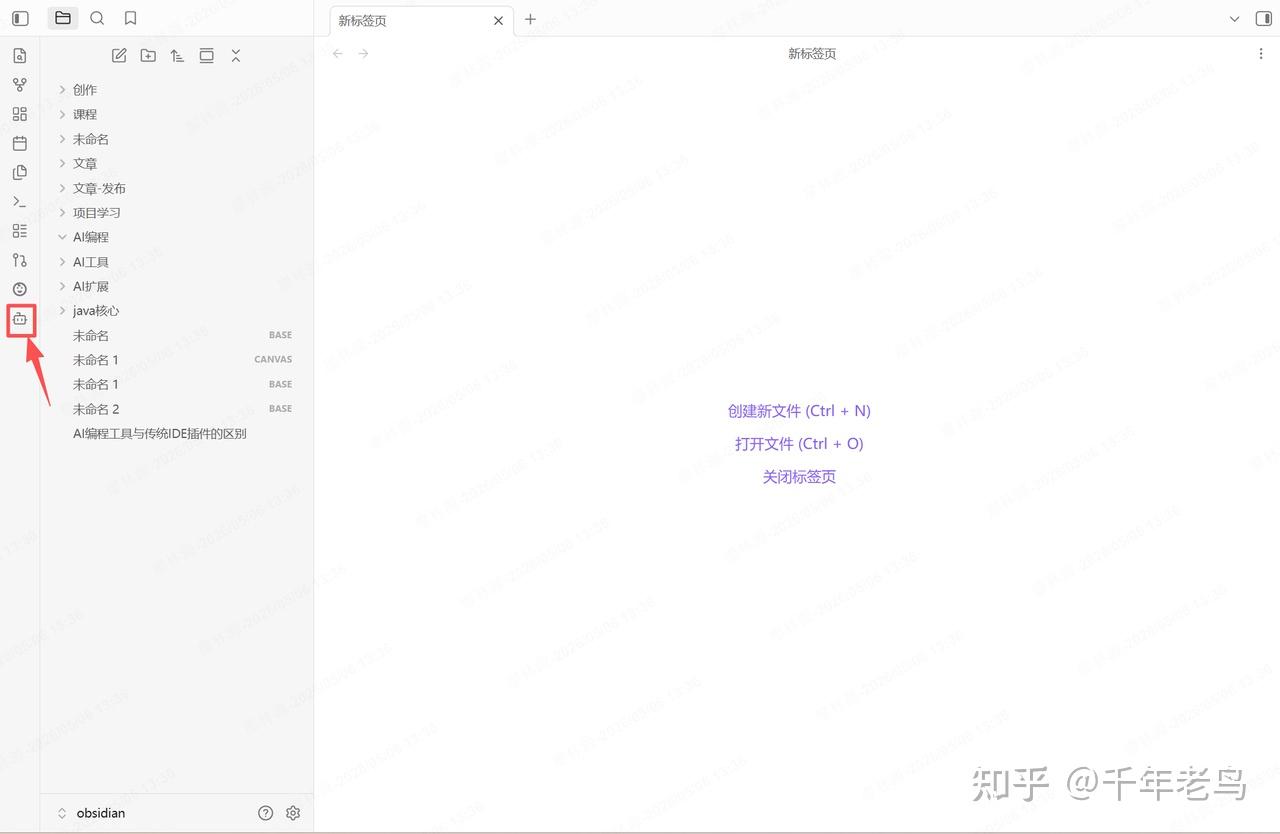Change the file sort order
This screenshot has width=1280, height=834.
point(177,56)
